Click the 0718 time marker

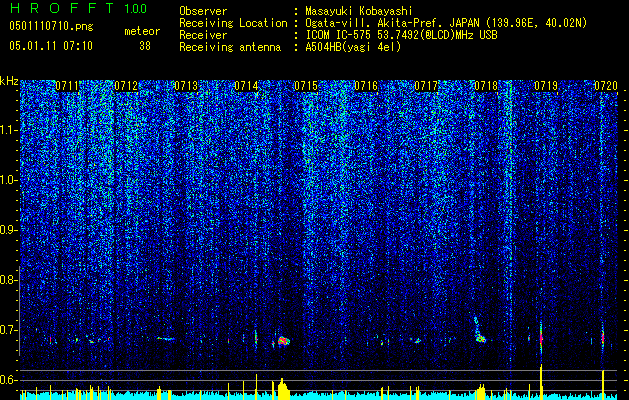pos(486,86)
